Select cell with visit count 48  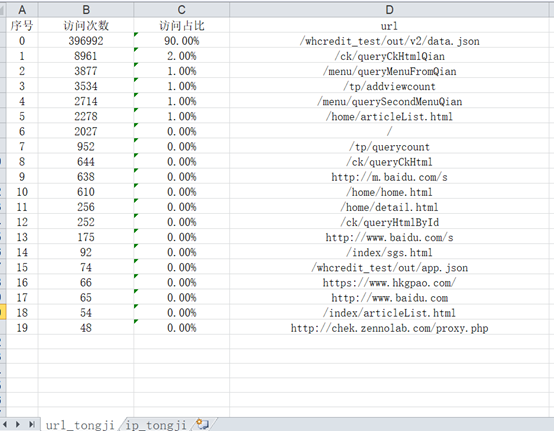[86, 328]
